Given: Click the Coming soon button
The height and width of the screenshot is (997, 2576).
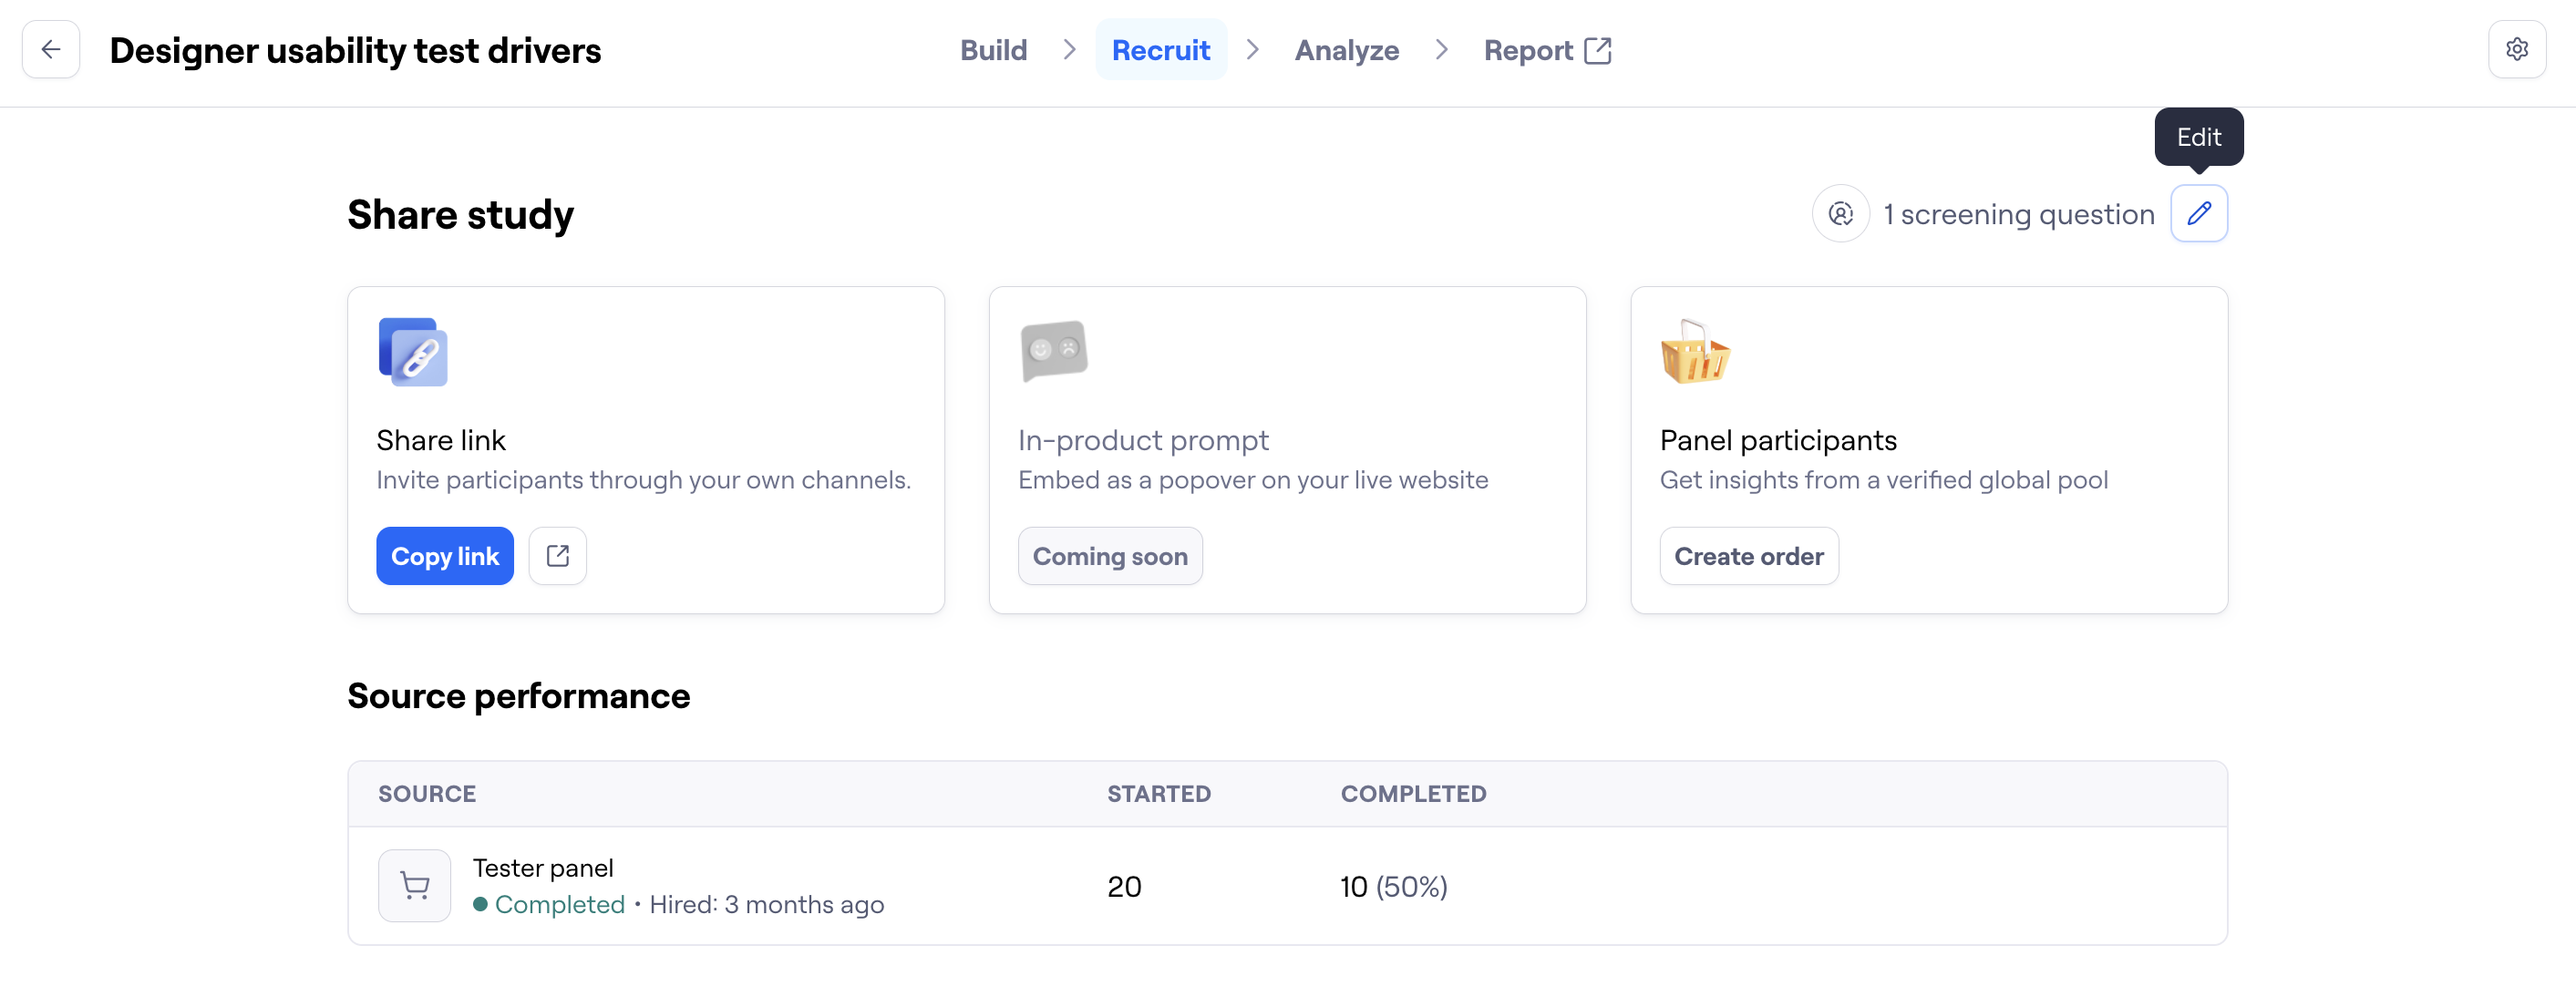Looking at the screenshot, I should click(1109, 557).
